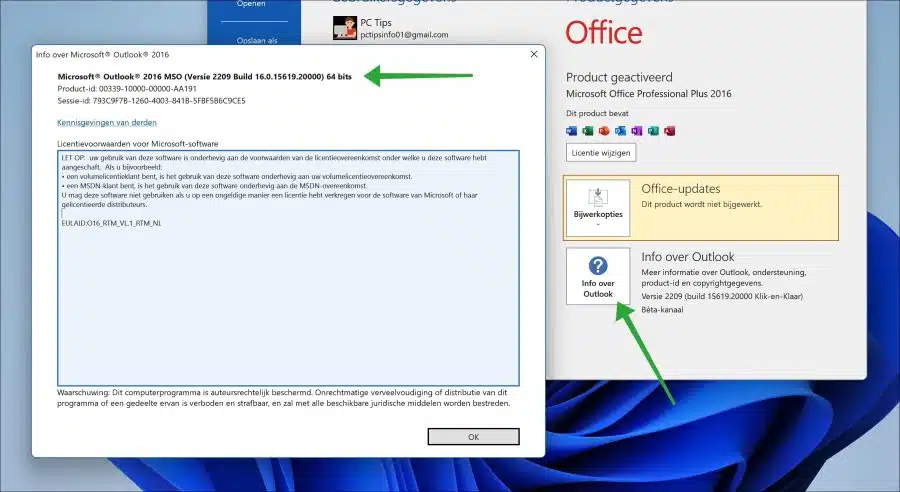Click the 'Info over Outlook' button
The image size is (900, 492).
(x=598, y=276)
